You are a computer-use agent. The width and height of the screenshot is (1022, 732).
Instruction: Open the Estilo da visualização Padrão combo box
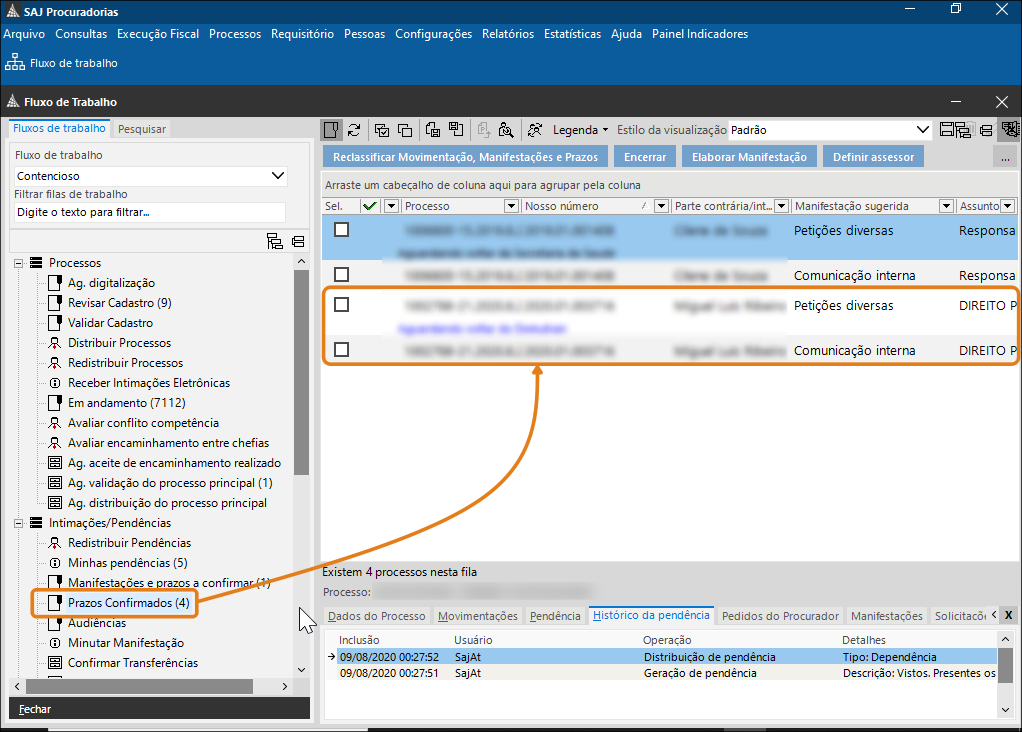coord(923,130)
